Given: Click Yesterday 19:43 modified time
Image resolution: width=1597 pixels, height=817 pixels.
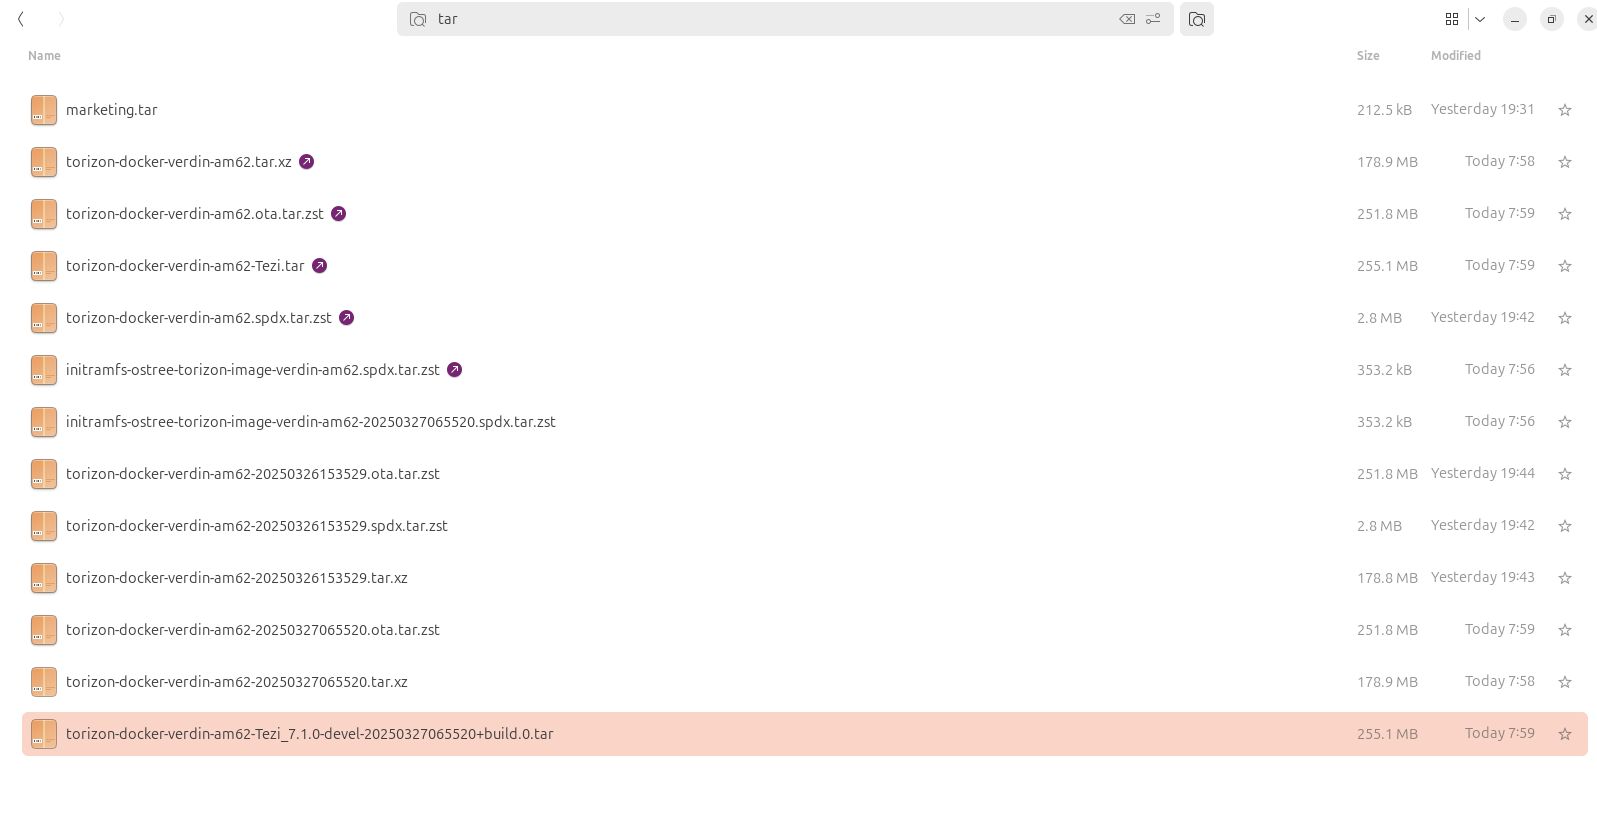Looking at the screenshot, I should [x=1482, y=577].
